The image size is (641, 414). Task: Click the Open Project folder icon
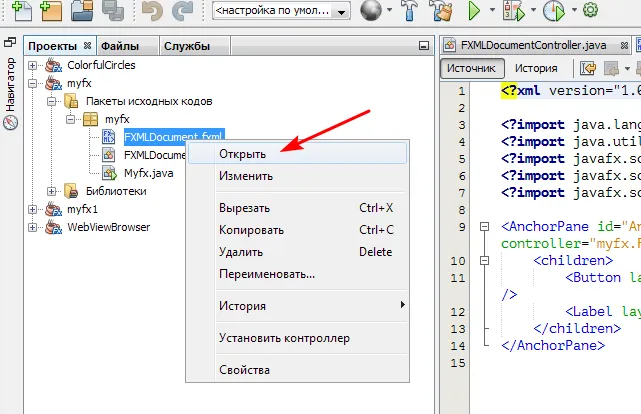click(82, 11)
